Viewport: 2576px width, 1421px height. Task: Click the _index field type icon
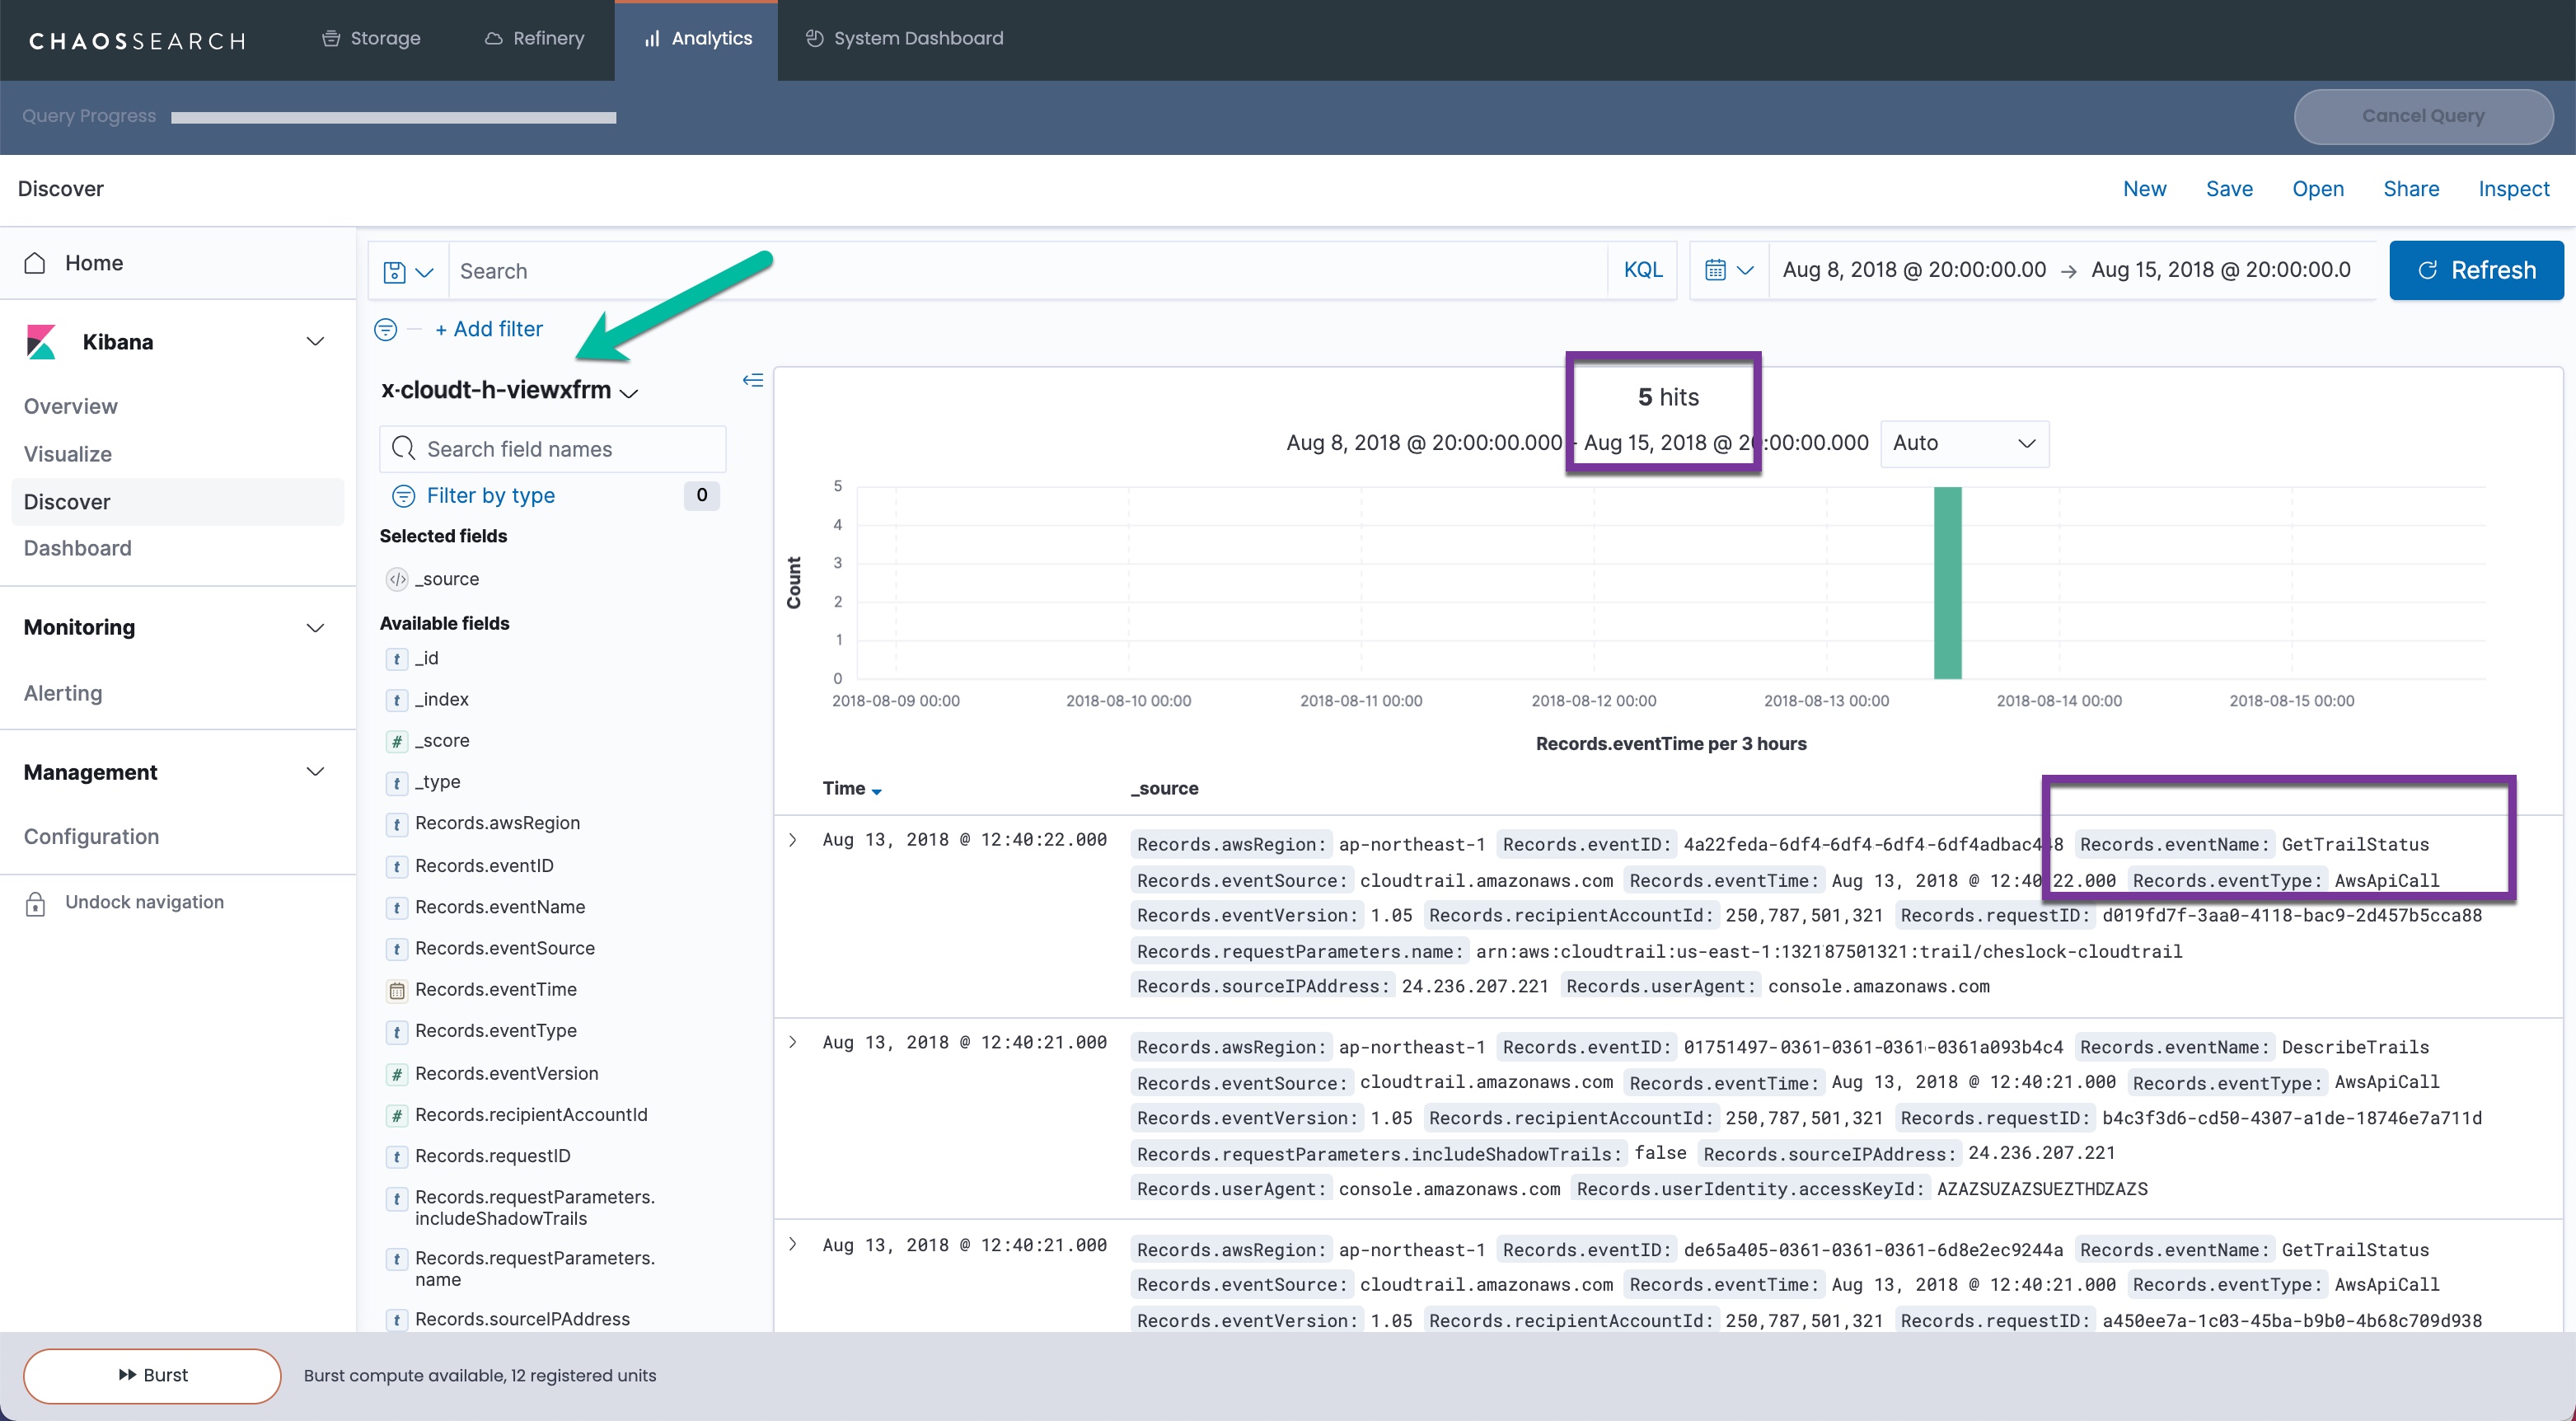tap(397, 700)
